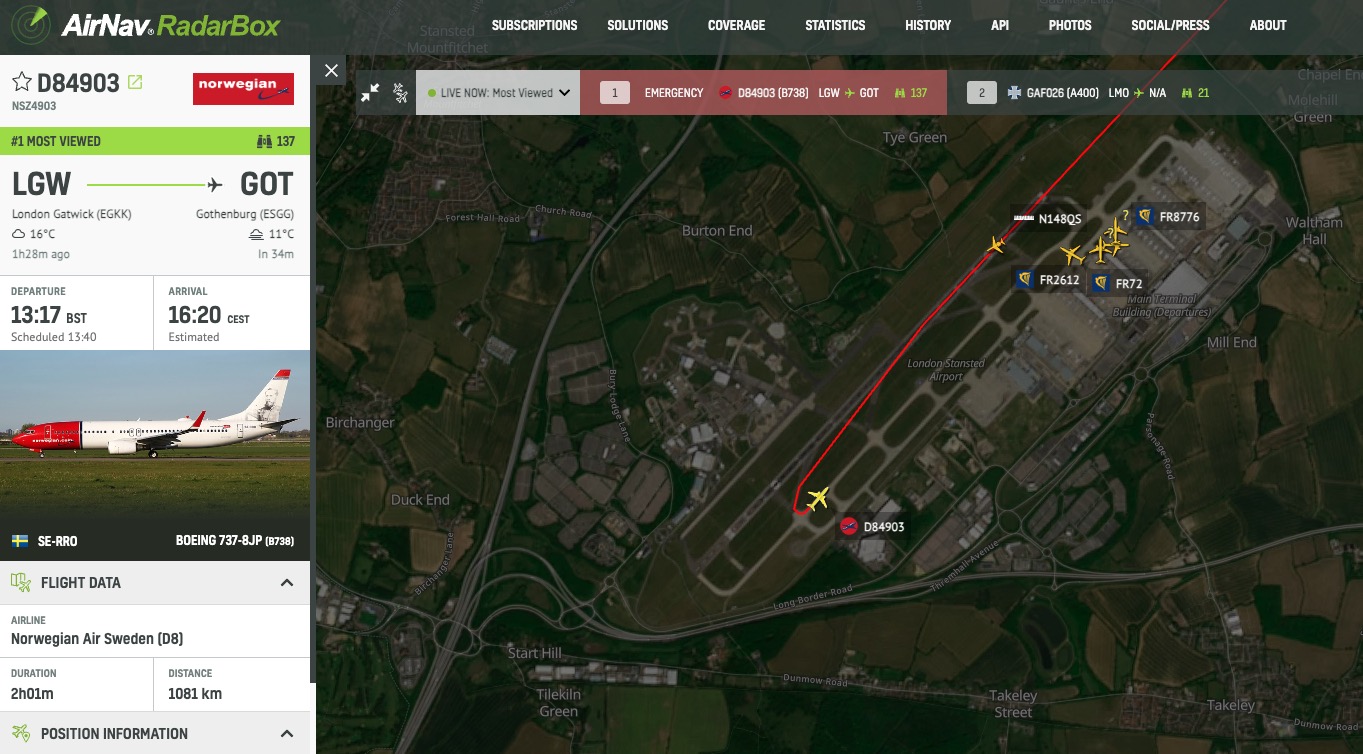
Task: Click the FR8776 flight label on the map
Action: (1179, 217)
